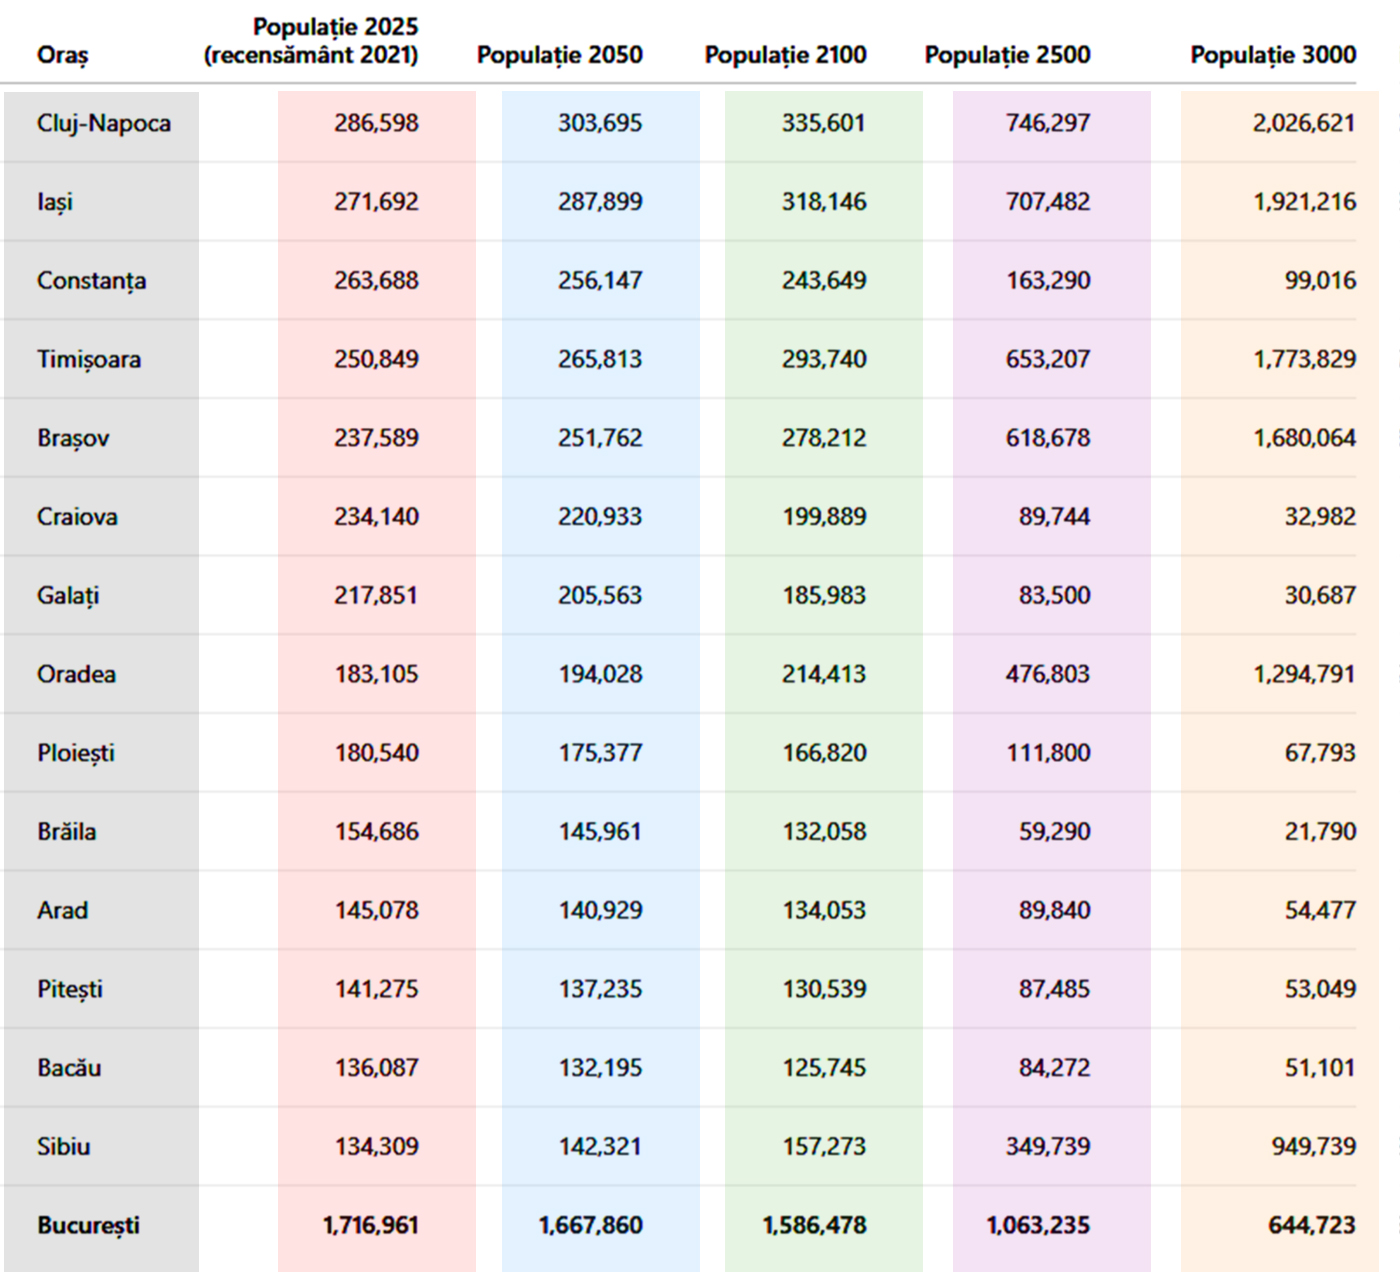Click Galați's 3000 value 30,687
1400x1272 pixels.
coord(1320,596)
